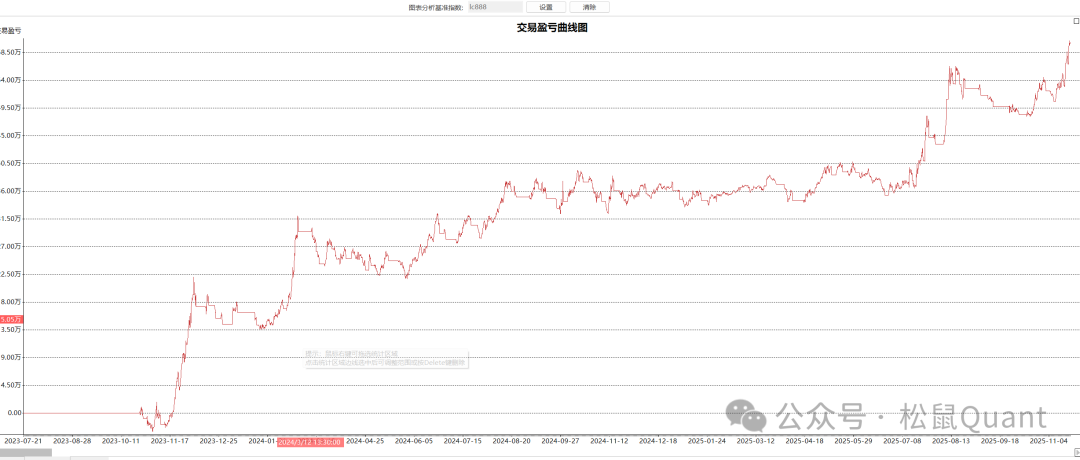Click the gray hint tooltip box in the chart

click(x=386, y=358)
